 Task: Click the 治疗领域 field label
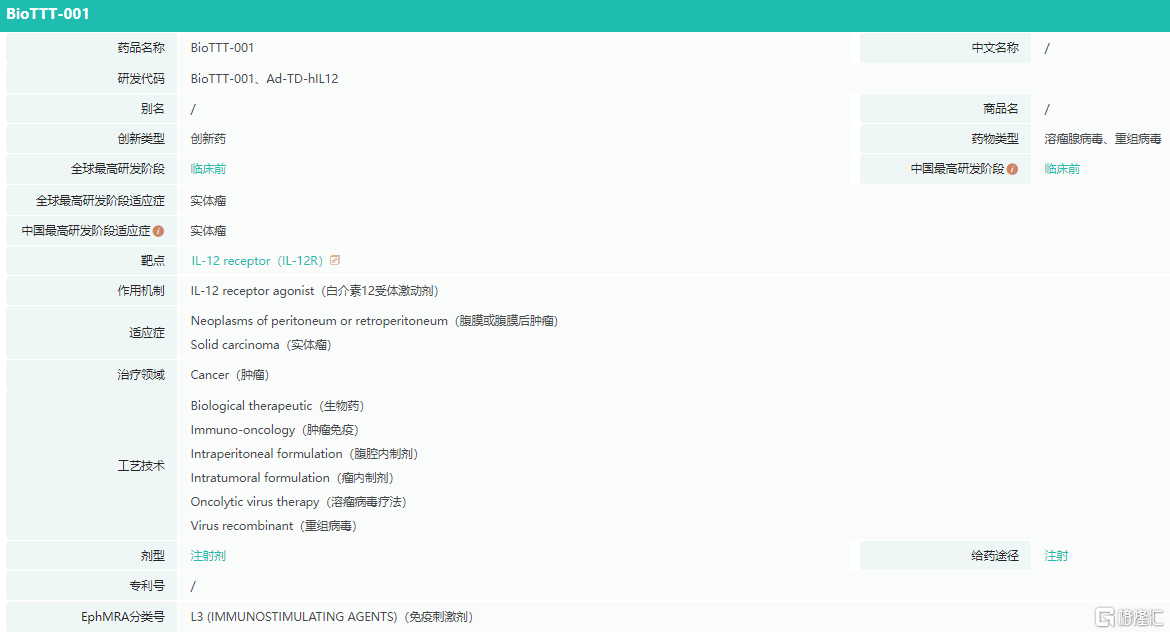coord(141,375)
